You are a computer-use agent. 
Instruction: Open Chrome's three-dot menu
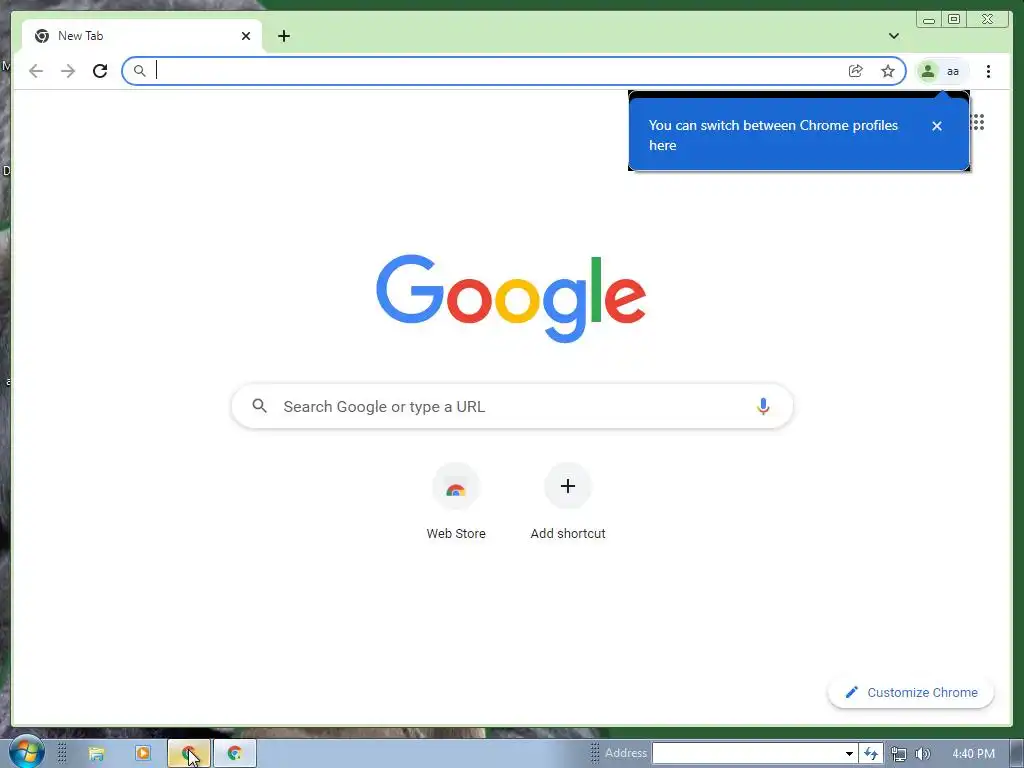click(988, 71)
